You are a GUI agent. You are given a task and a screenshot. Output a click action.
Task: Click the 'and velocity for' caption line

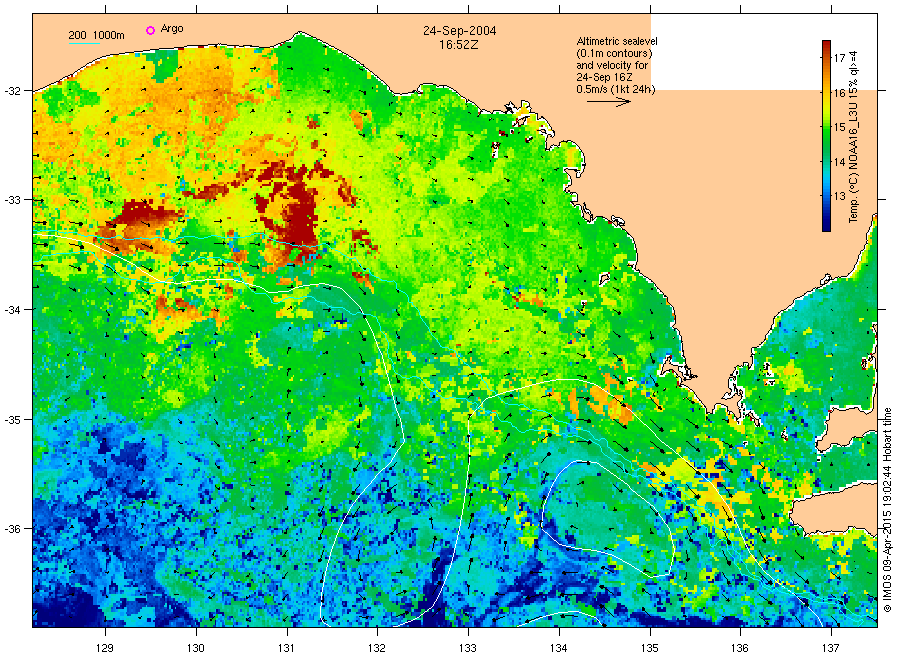coord(612,65)
